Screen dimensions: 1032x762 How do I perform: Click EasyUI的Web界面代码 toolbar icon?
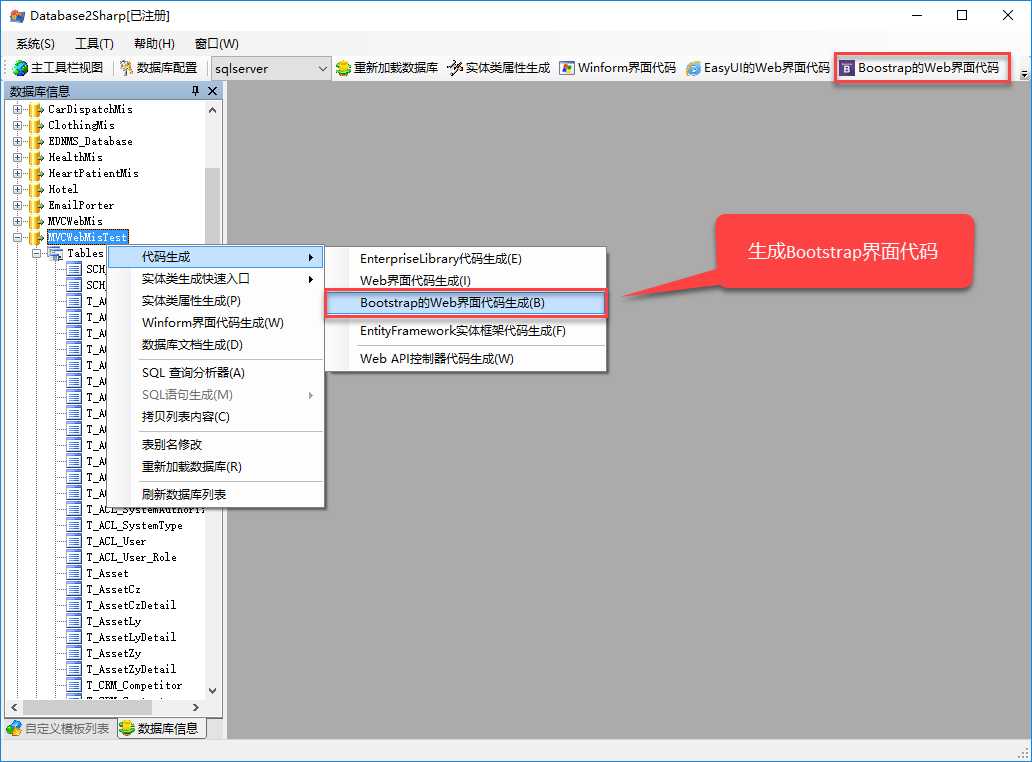click(693, 68)
